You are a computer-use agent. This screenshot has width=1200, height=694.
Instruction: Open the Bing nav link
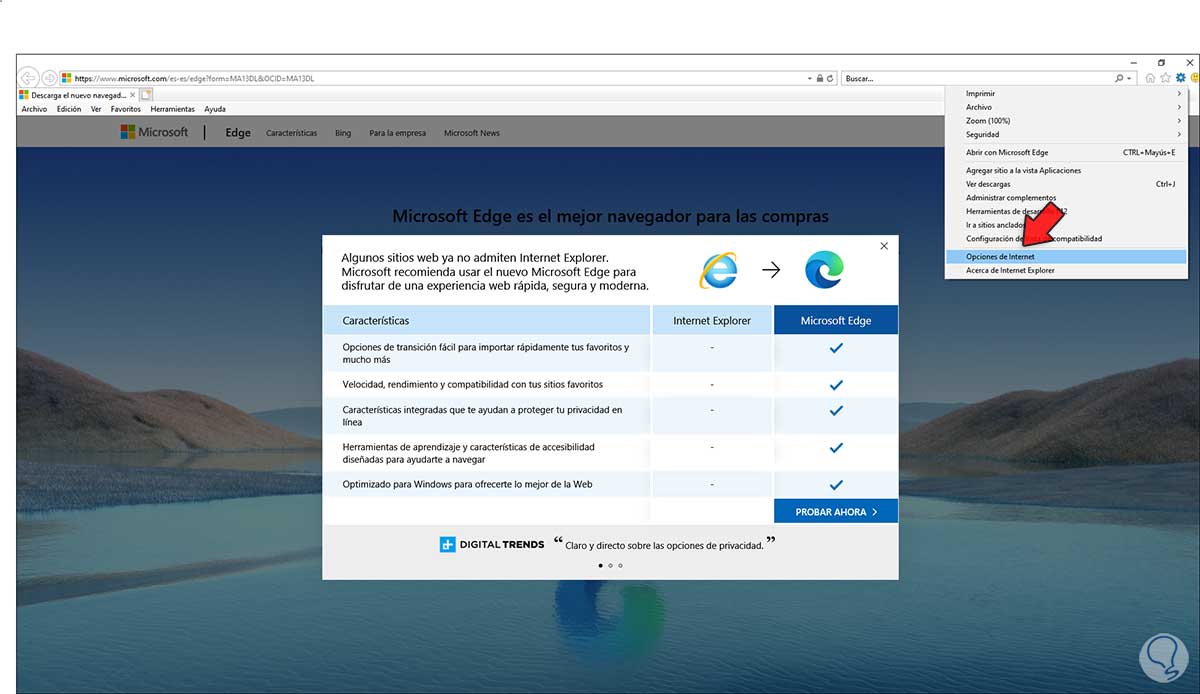pyautogui.click(x=343, y=133)
